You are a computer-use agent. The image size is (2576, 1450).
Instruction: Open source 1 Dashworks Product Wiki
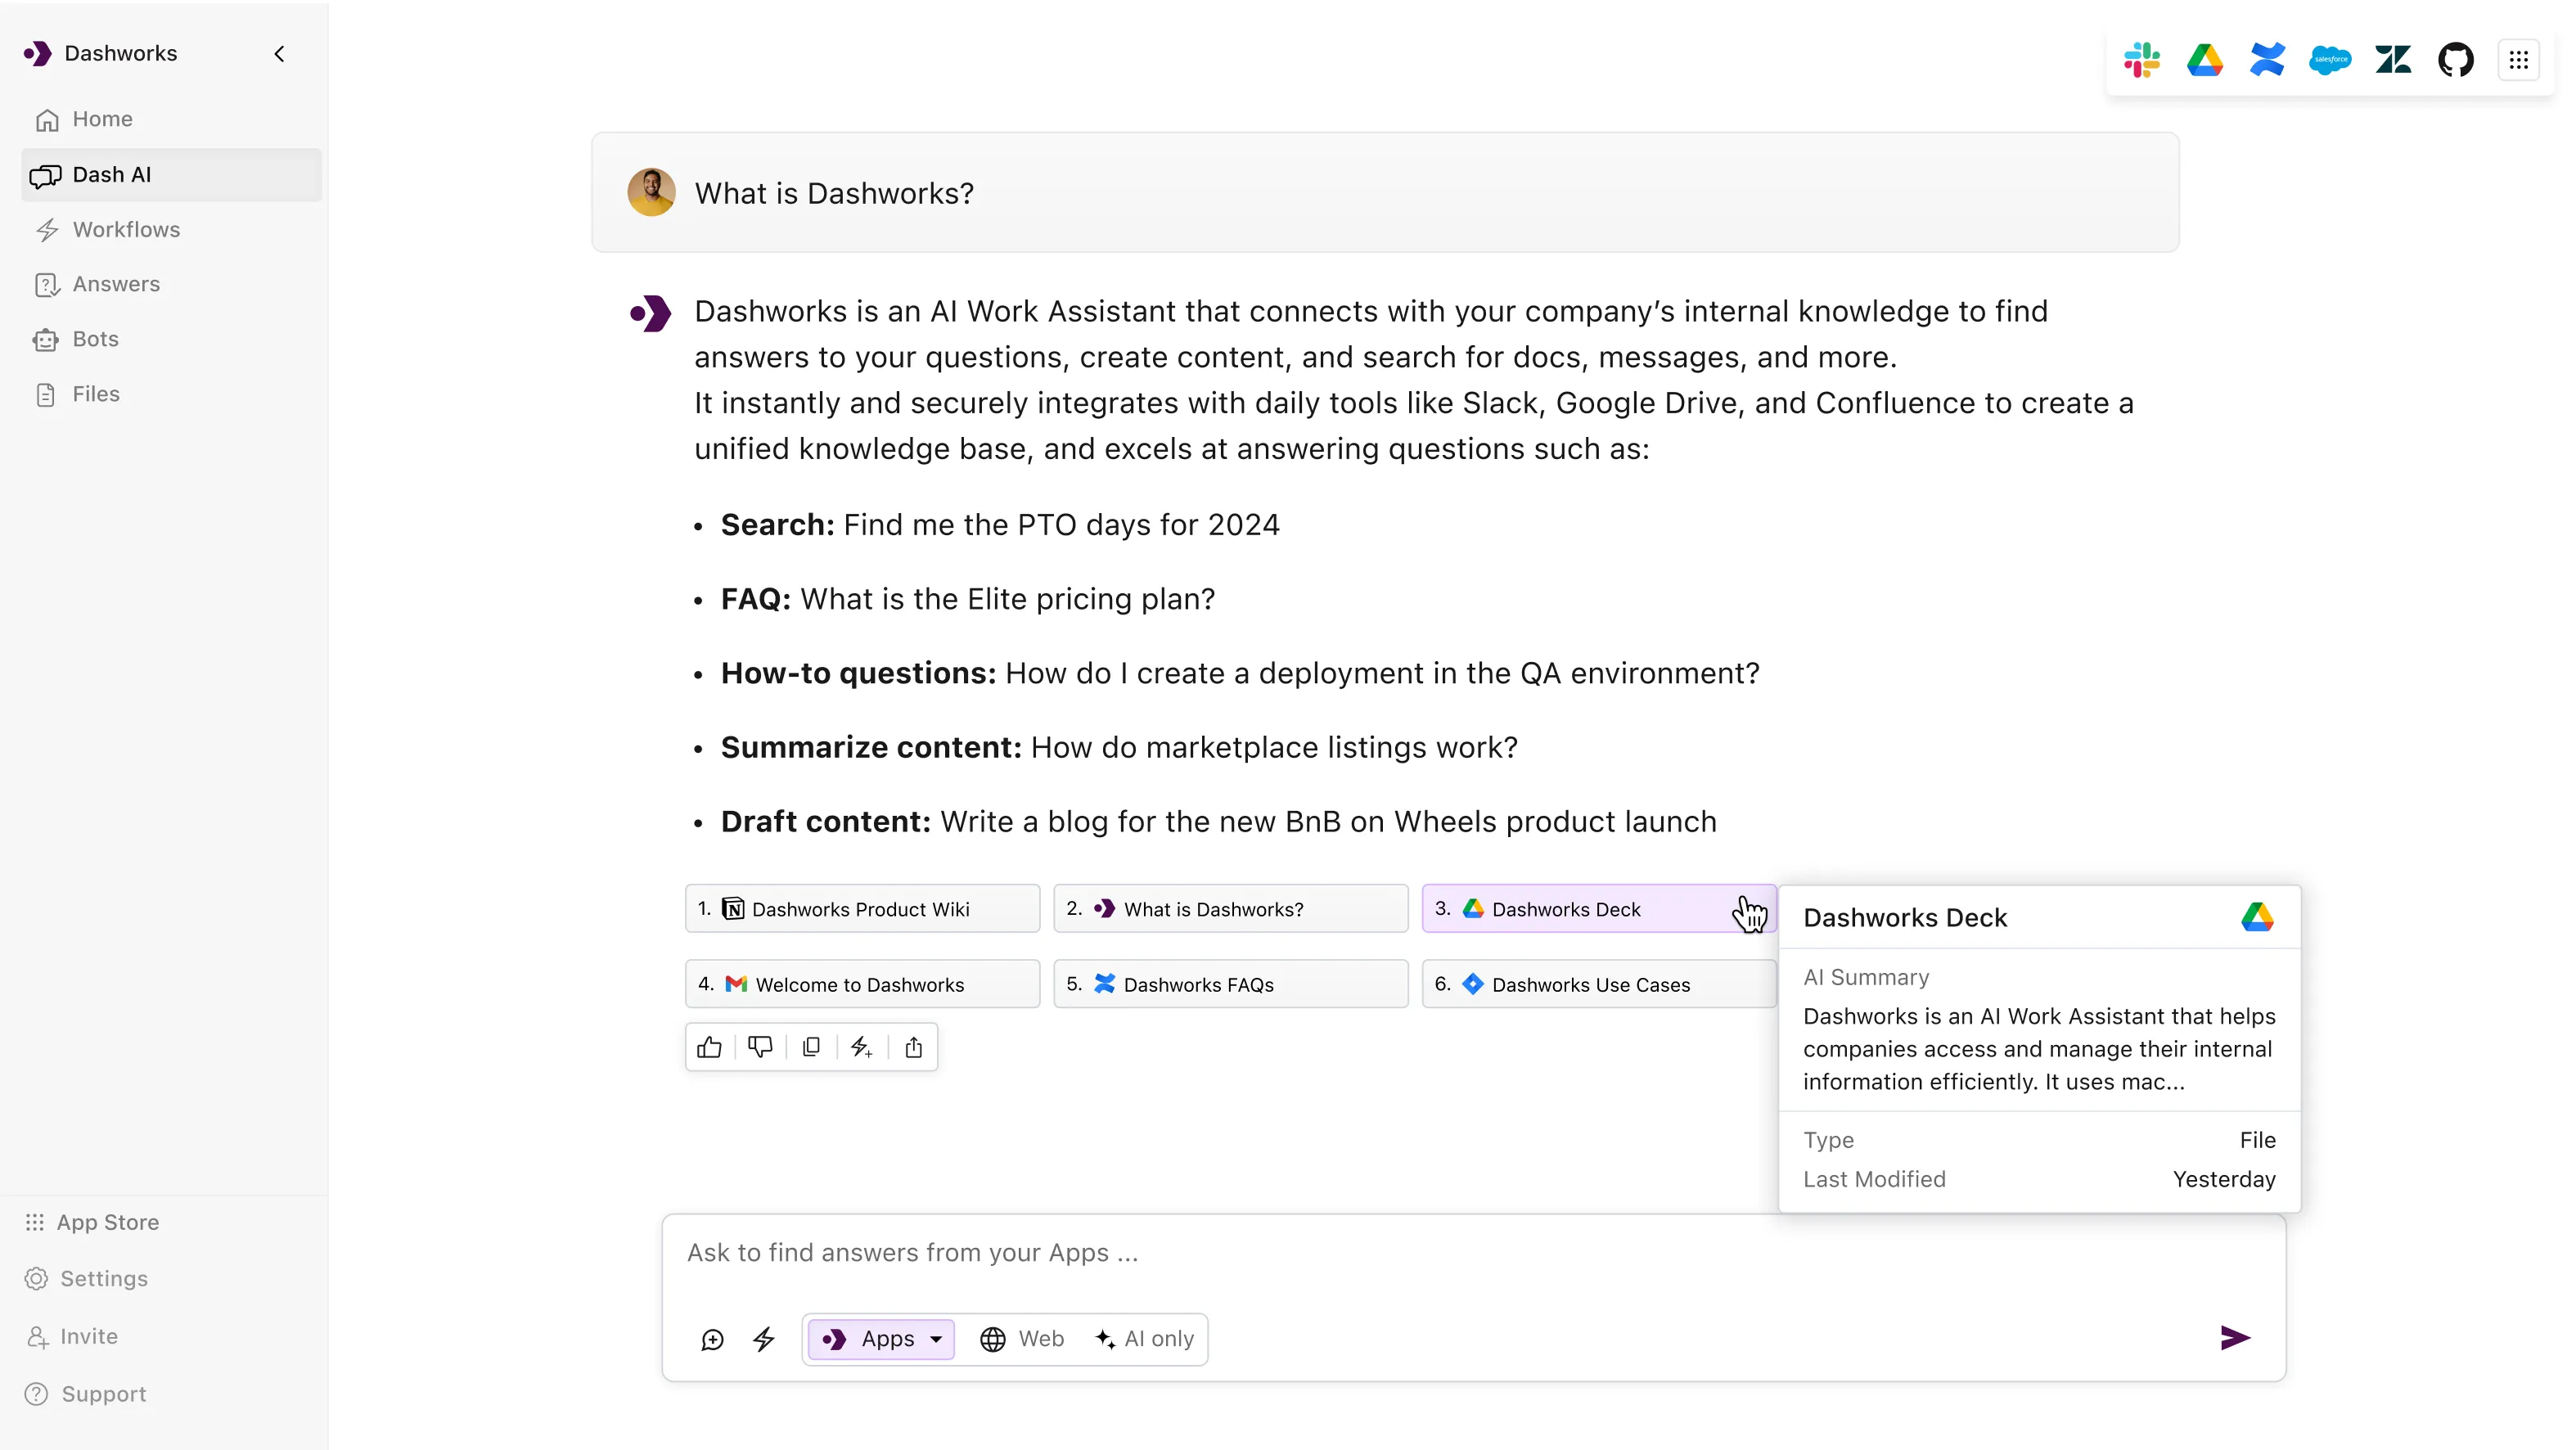tap(862, 909)
